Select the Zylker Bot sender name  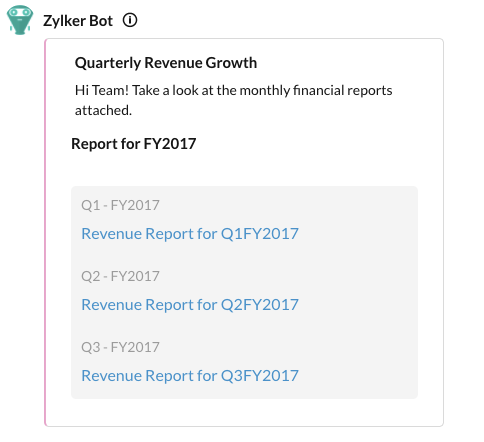click(78, 21)
